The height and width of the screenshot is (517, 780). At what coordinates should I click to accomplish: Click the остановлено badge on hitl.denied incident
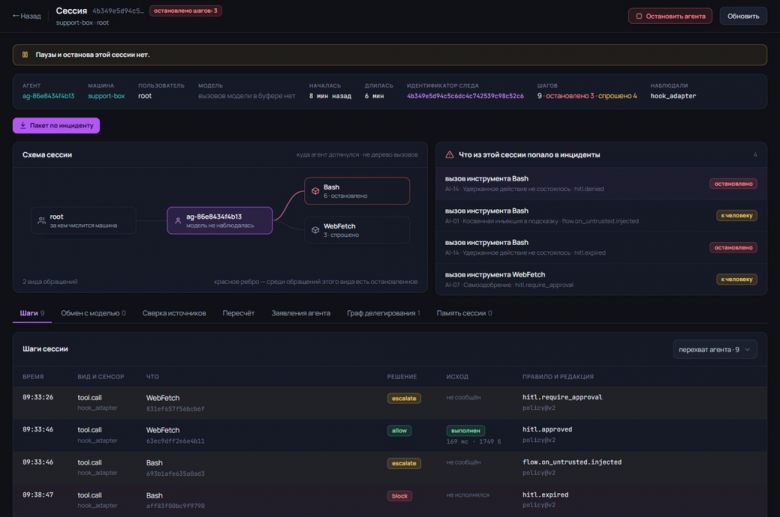pos(733,184)
